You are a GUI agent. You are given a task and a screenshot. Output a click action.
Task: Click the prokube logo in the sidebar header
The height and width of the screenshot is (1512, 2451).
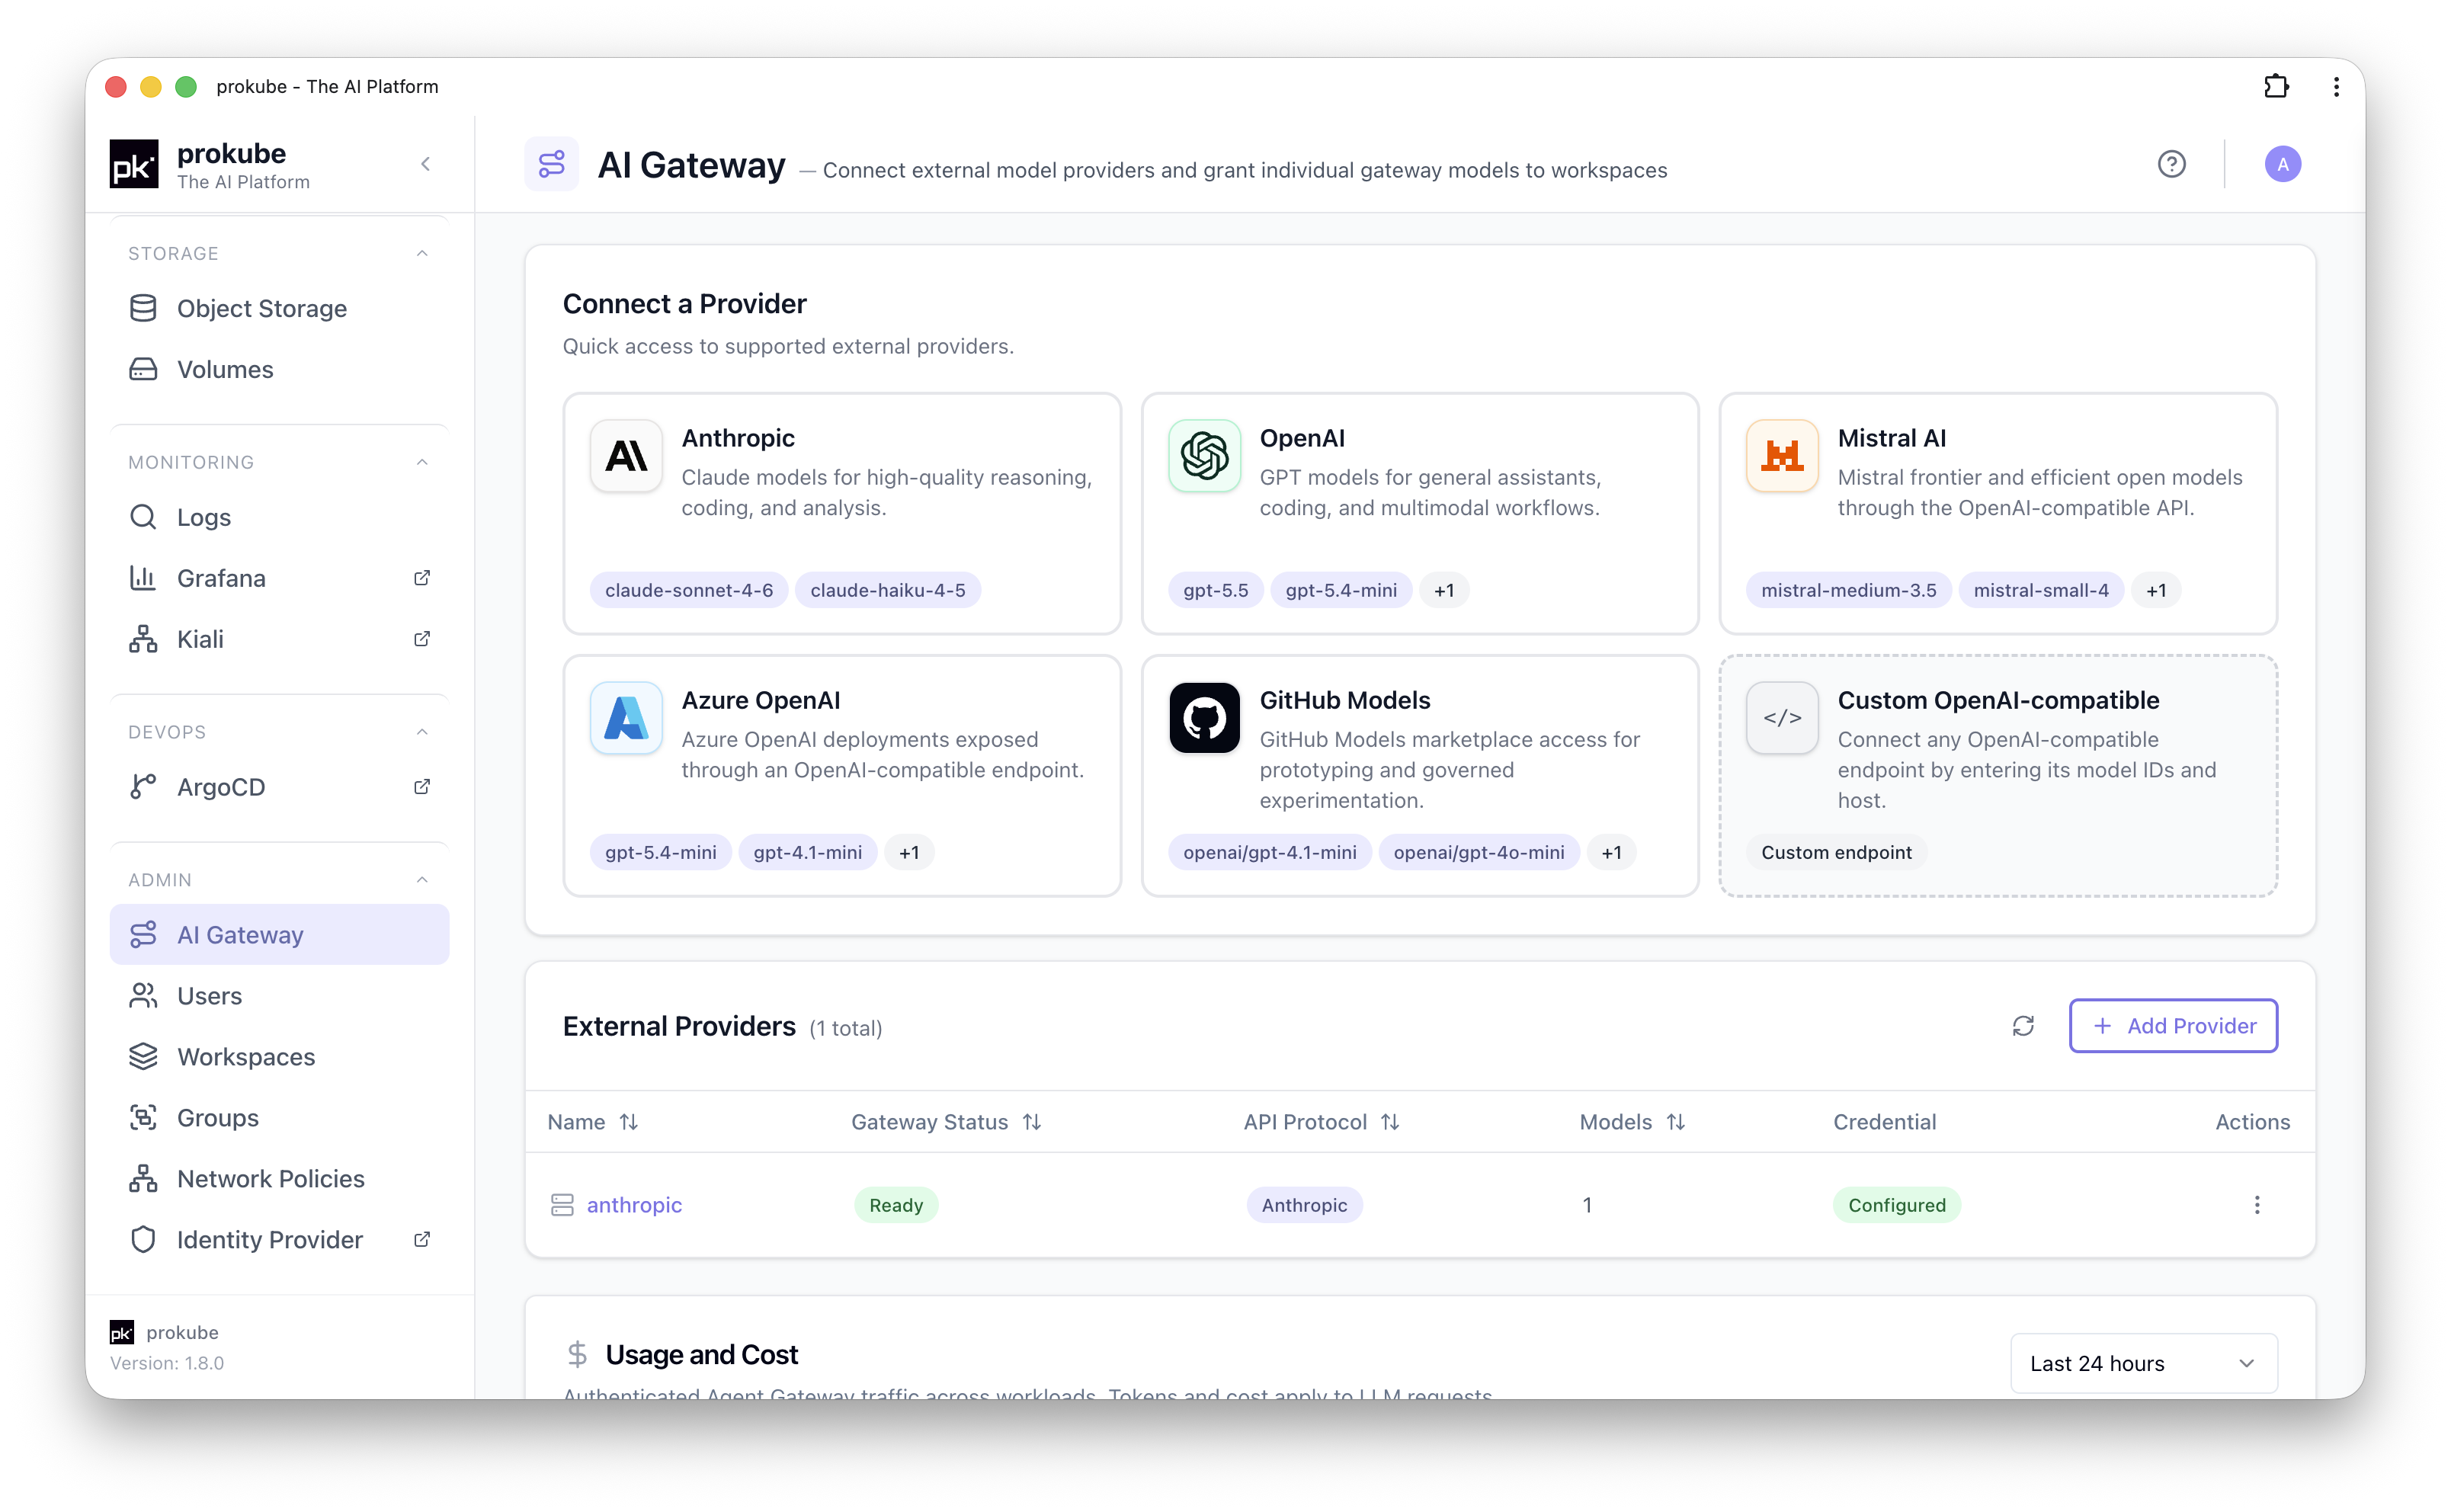coord(134,165)
